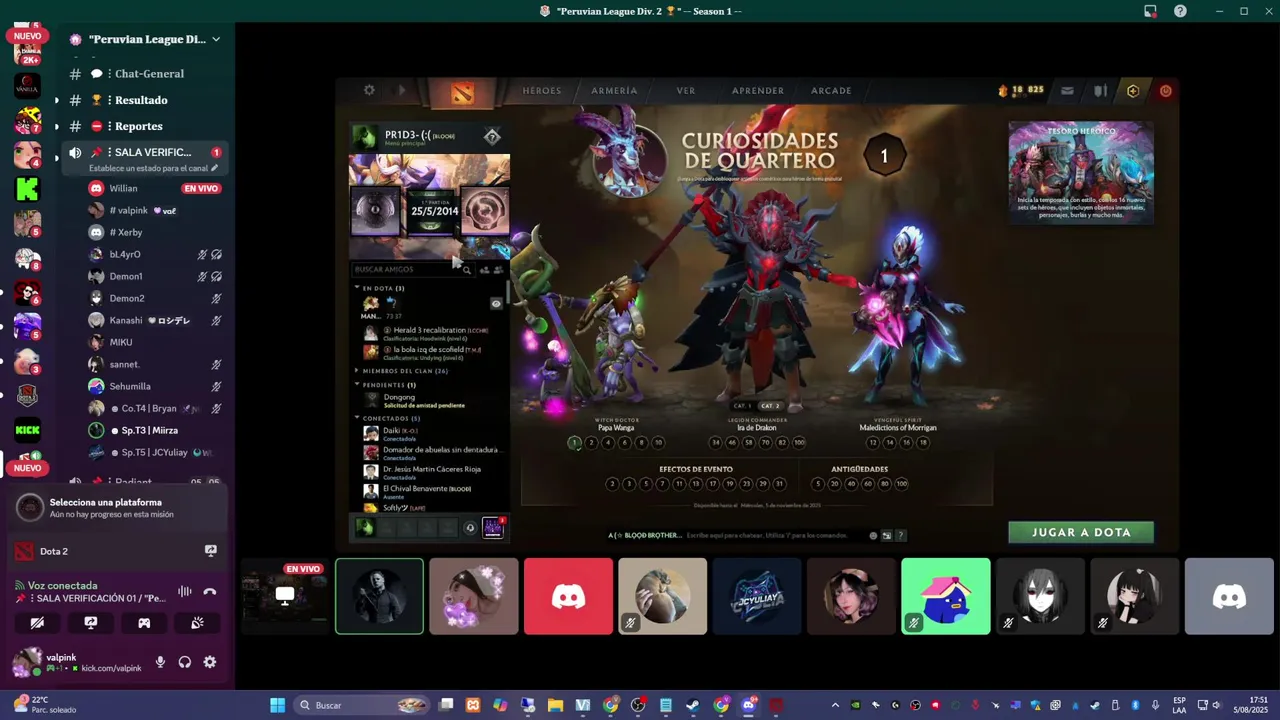Click user Sehumilla in voice list
The height and width of the screenshot is (720, 1280).
(130, 386)
